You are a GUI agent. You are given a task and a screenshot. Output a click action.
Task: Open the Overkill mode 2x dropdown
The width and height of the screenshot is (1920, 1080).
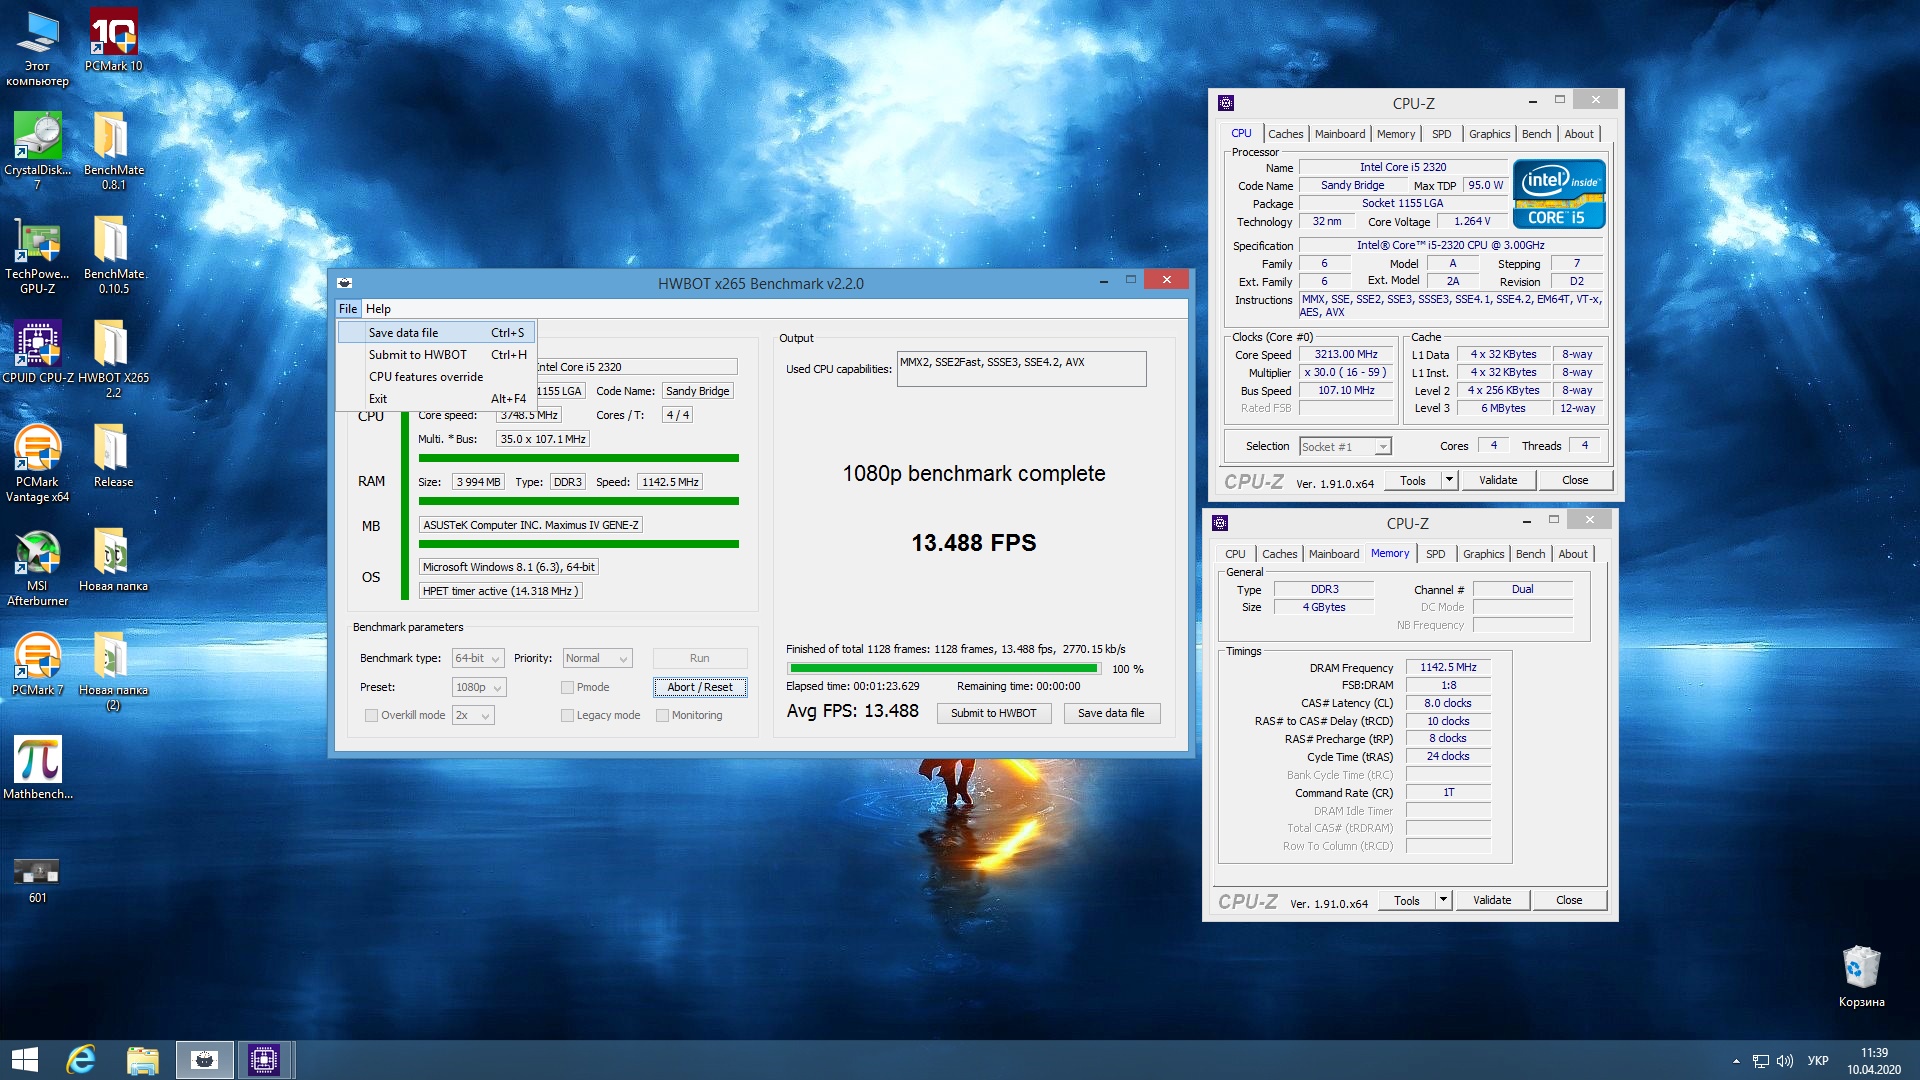[x=473, y=715]
